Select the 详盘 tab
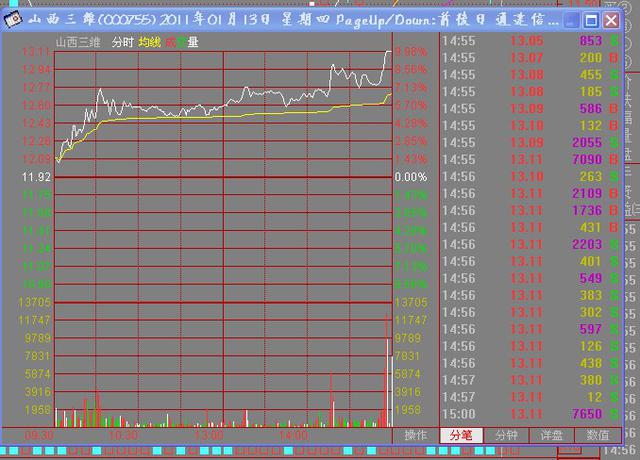This screenshot has height=460, width=640. point(551,435)
